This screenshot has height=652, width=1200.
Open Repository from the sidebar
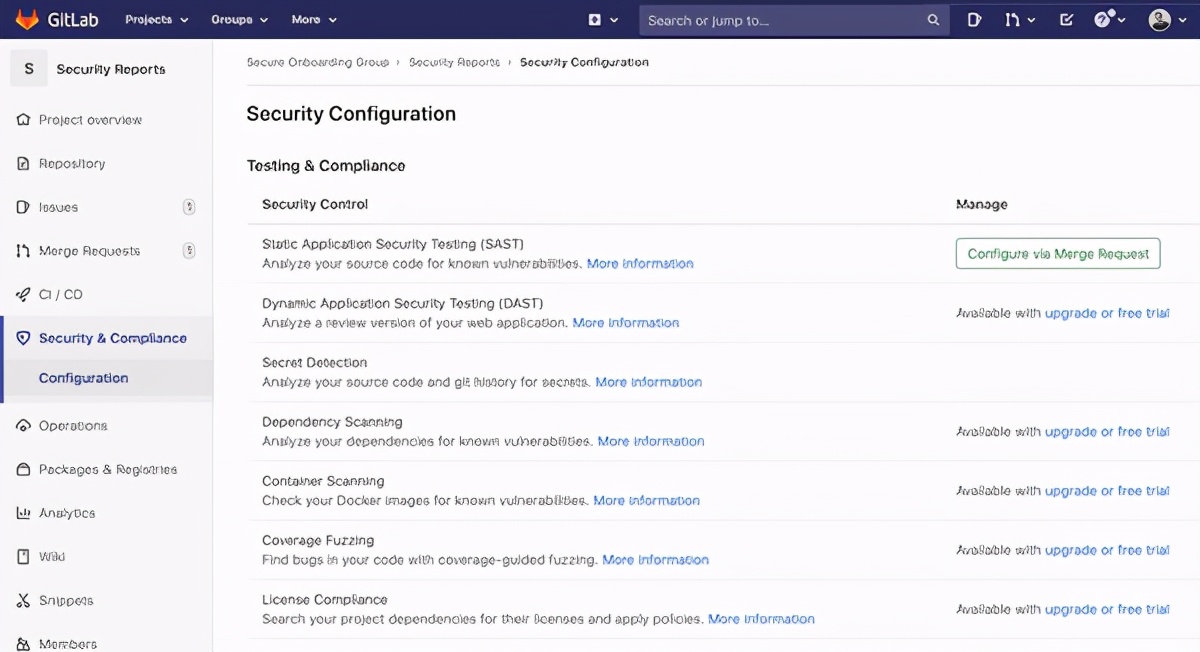72,164
